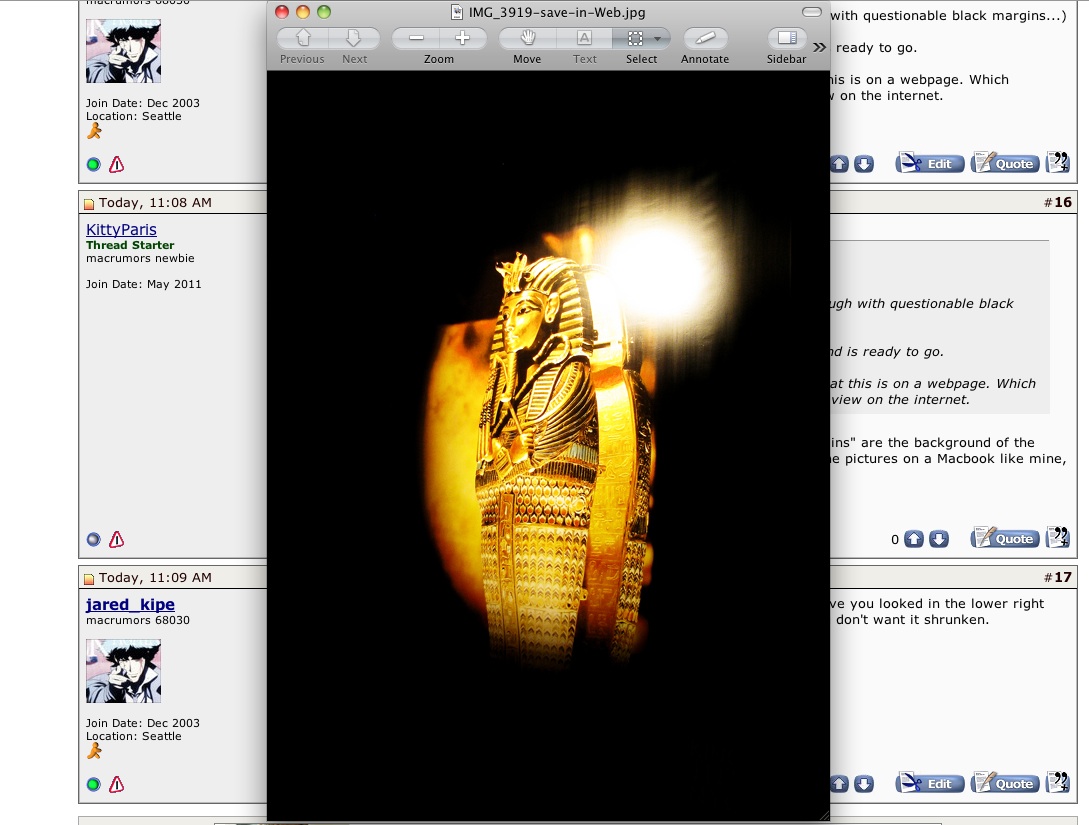Open jared_kipe profile link in post #17
This screenshot has height=825, width=1089.
(x=131, y=604)
